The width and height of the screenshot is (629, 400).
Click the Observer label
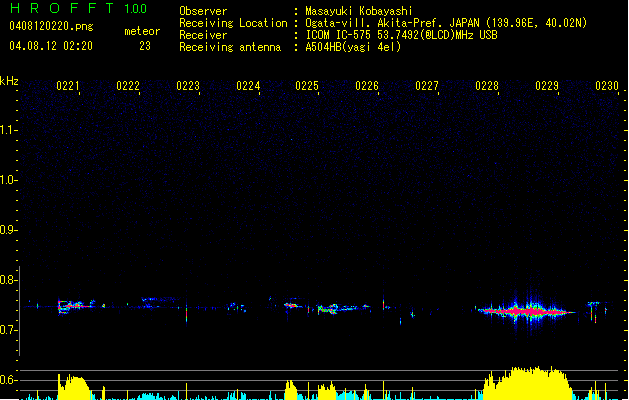203,11
